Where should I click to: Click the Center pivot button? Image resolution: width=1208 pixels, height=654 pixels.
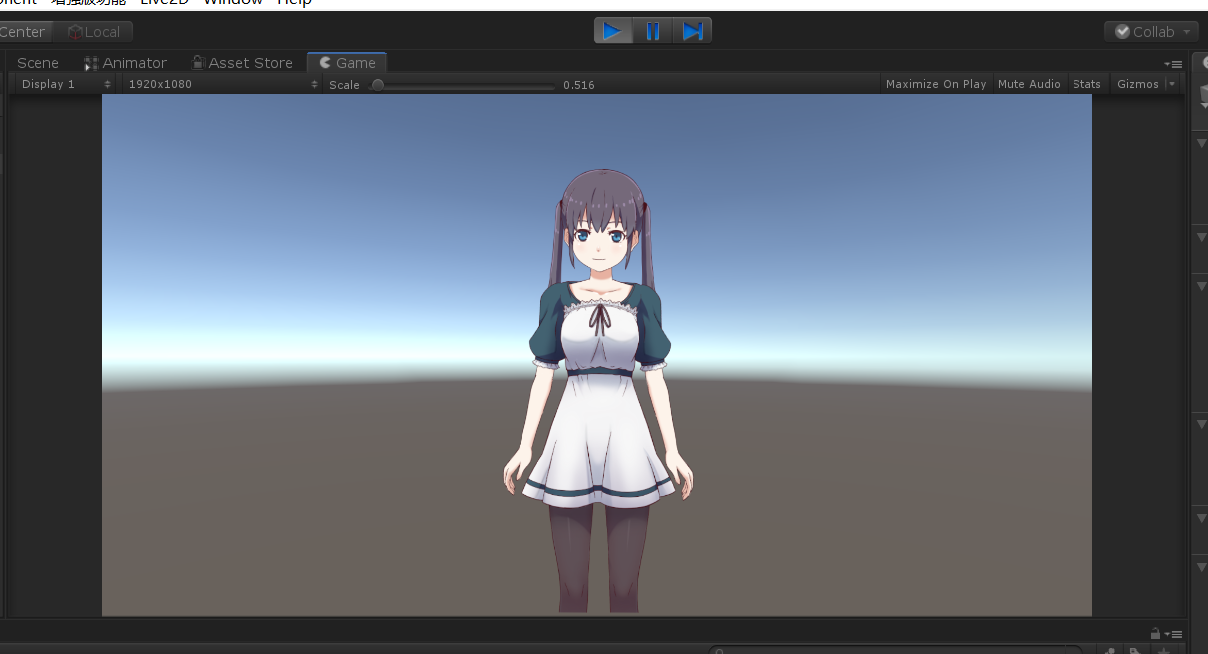pos(20,31)
